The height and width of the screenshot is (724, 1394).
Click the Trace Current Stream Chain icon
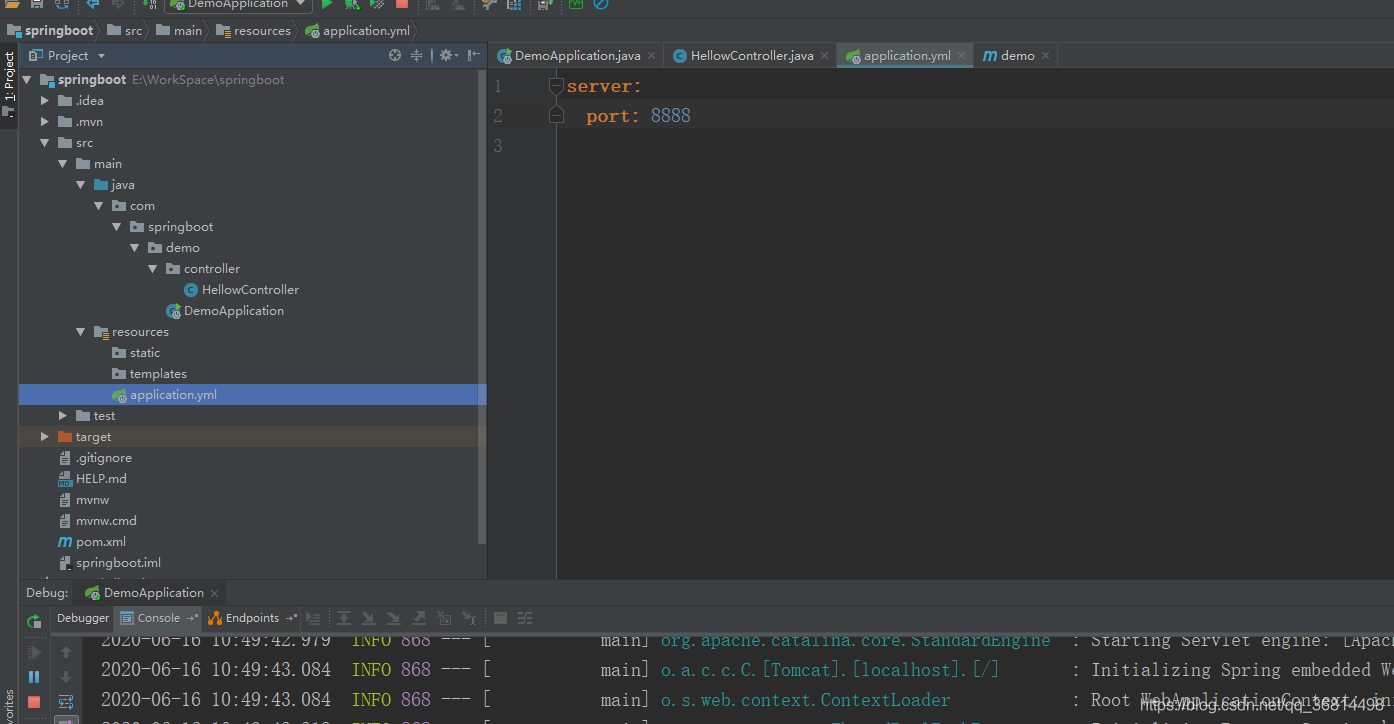click(x=525, y=618)
